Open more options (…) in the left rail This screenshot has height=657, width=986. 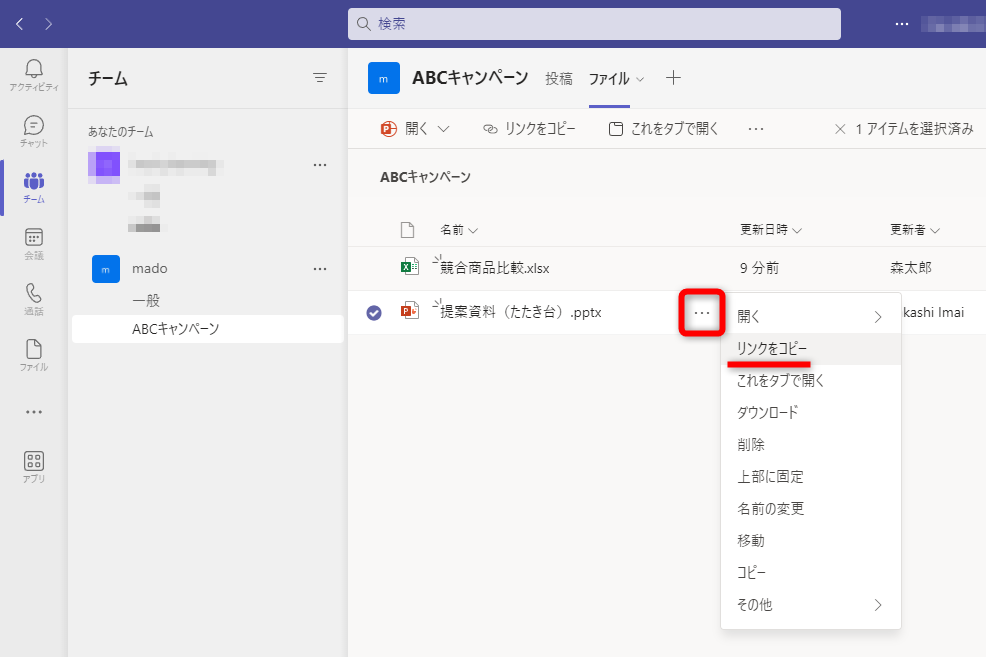(33, 411)
